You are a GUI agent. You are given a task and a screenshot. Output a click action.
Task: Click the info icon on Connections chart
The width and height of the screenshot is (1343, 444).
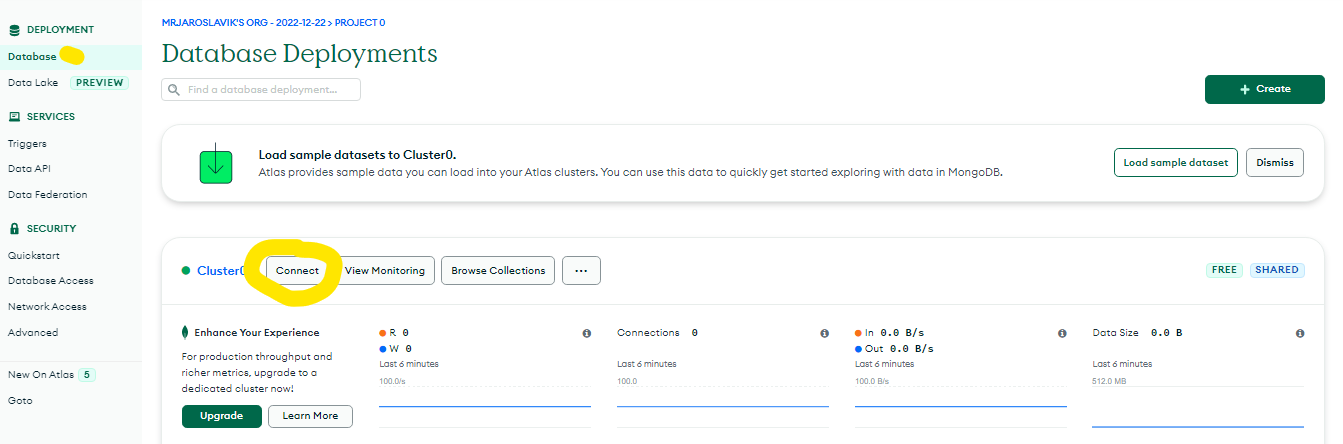825,333
